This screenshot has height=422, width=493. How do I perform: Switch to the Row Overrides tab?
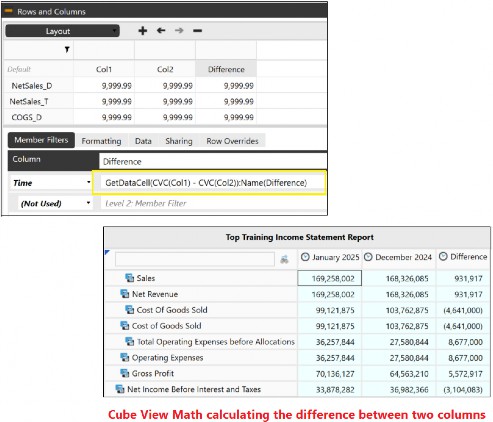[232, 141]
